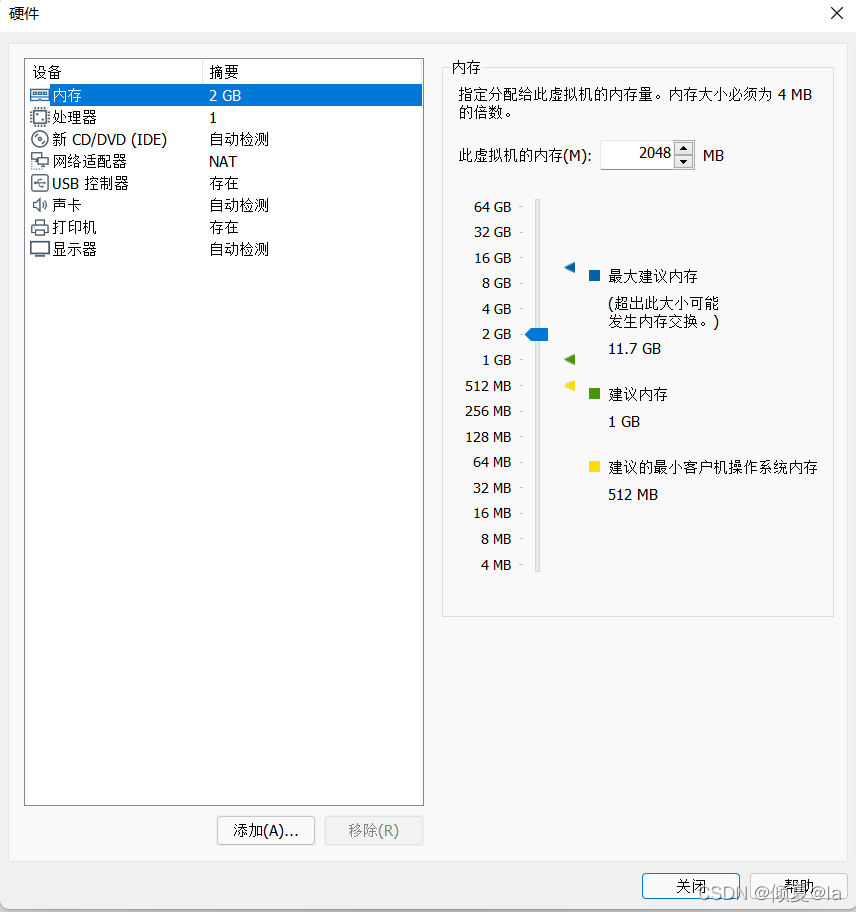
Task: Click the 关闭 close button
Action: coord(690,886)
